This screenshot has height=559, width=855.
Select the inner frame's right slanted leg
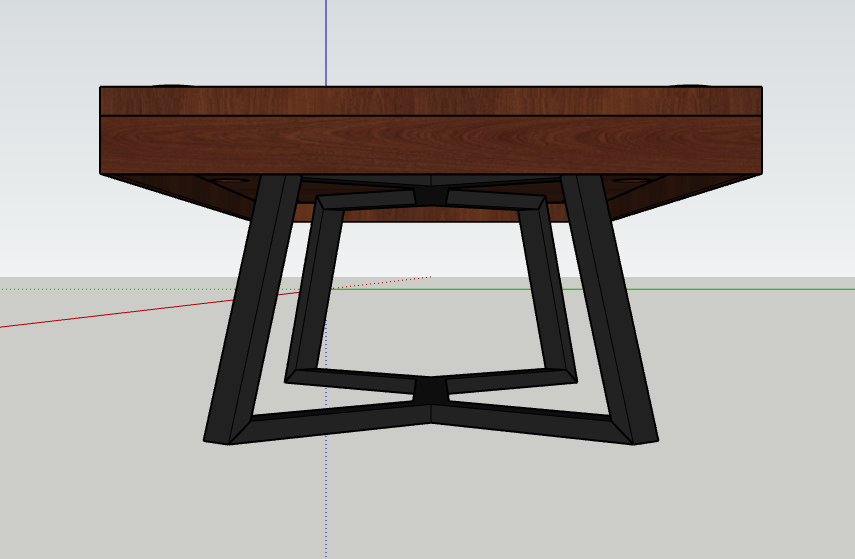coord(547,288)
